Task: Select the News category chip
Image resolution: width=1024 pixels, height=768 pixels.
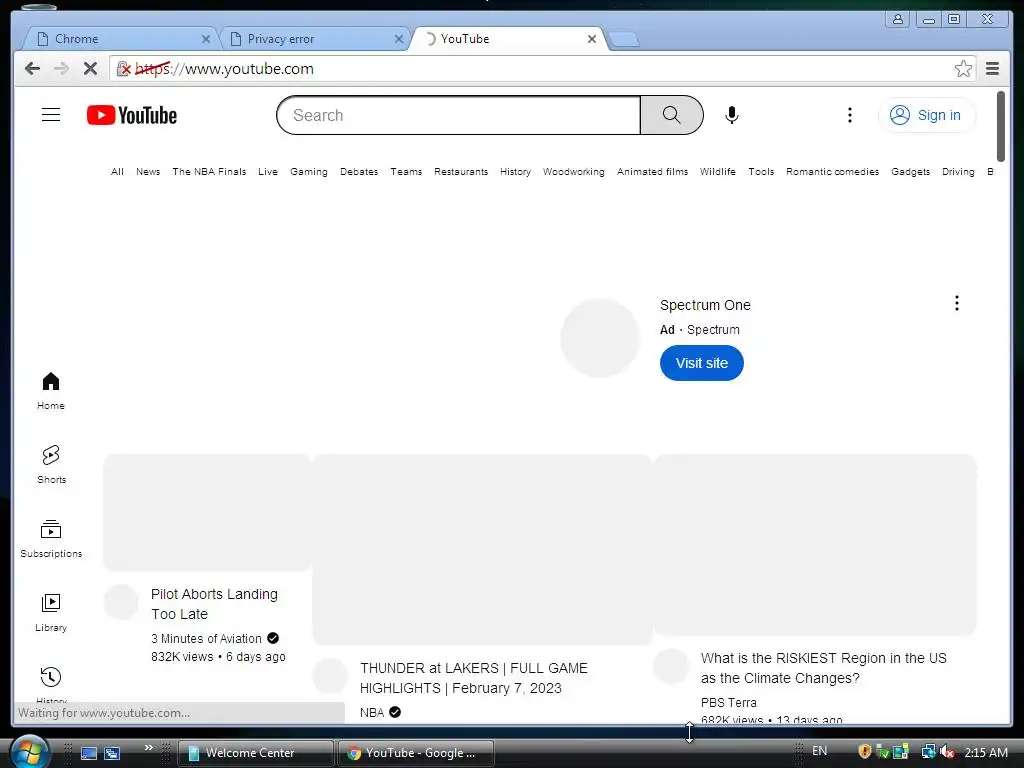Action: 148,172
